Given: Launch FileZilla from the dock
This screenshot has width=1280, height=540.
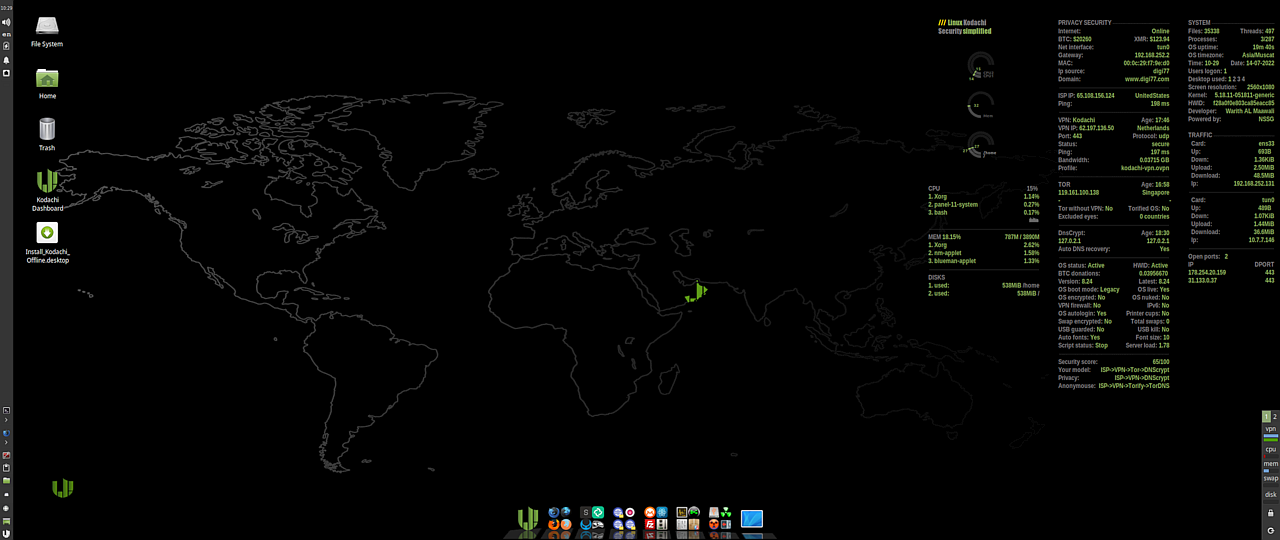Looking at the screenshot, I should coord(650,524).
